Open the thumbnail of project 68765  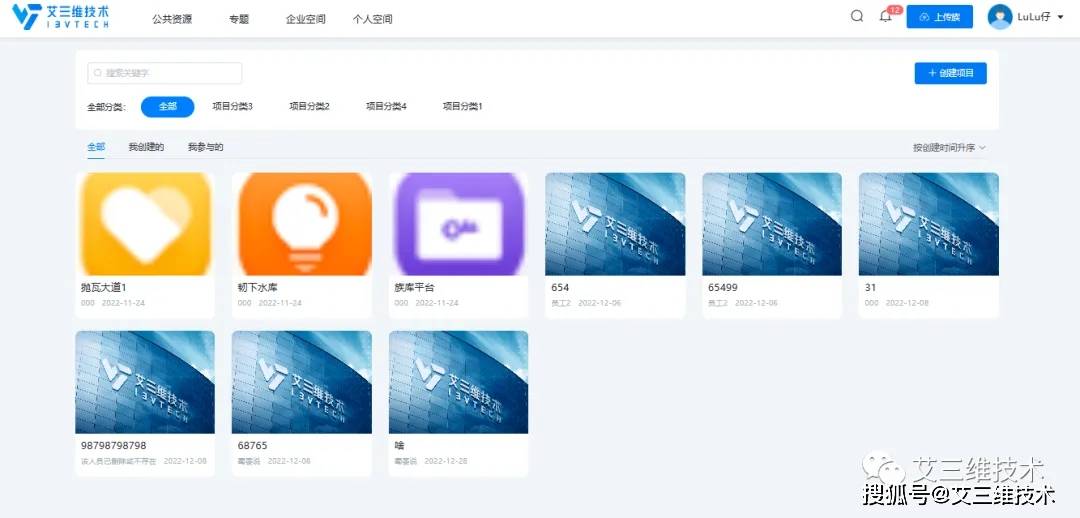302,382
